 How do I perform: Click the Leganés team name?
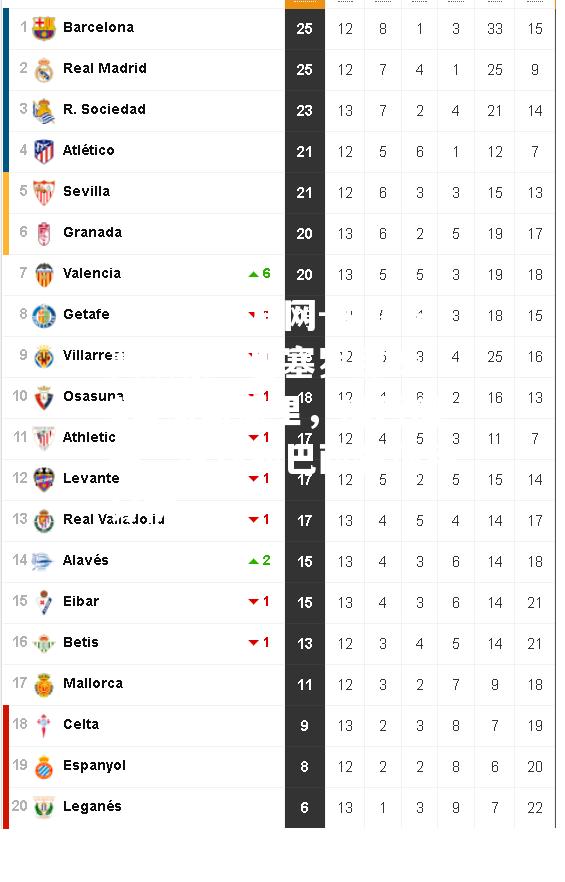[x=92, y=806]
